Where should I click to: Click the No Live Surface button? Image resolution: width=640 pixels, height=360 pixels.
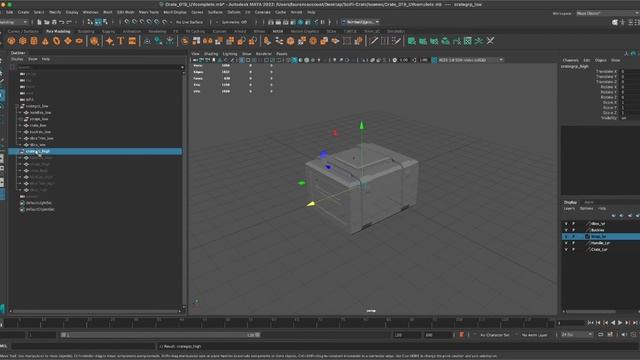click(x=189, y=22)
